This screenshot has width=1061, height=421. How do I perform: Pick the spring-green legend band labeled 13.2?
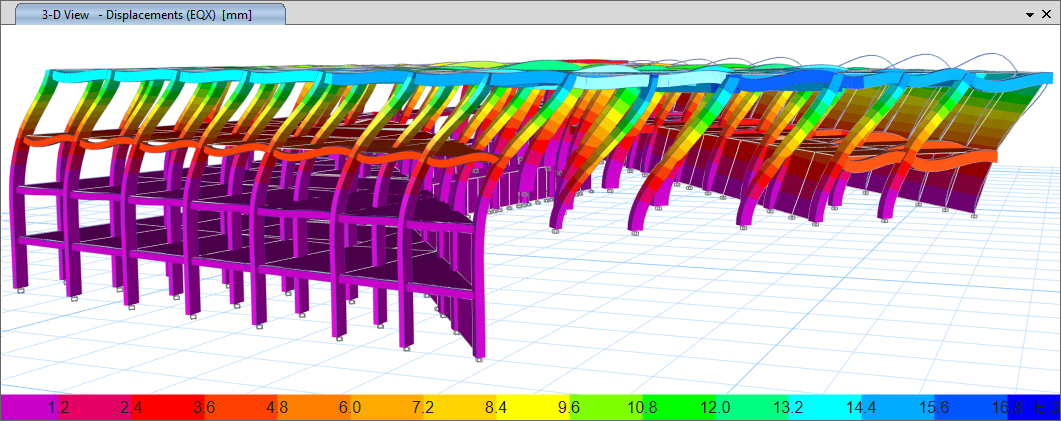pos(787,408)
